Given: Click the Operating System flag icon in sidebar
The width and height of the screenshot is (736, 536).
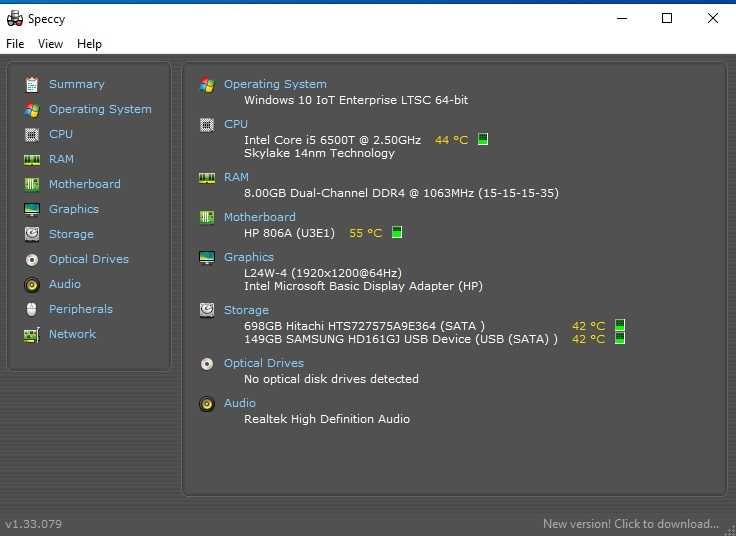Looking at the screenshot, I should (32, 110).
